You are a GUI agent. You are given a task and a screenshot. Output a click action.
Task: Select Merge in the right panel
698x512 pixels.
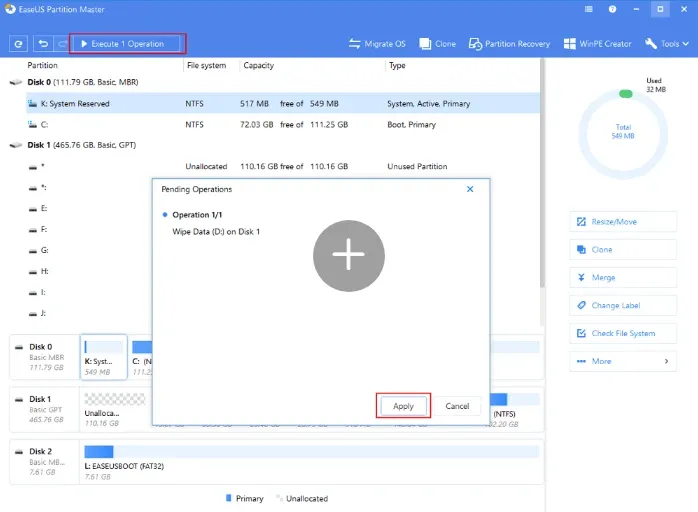[622, 278]
